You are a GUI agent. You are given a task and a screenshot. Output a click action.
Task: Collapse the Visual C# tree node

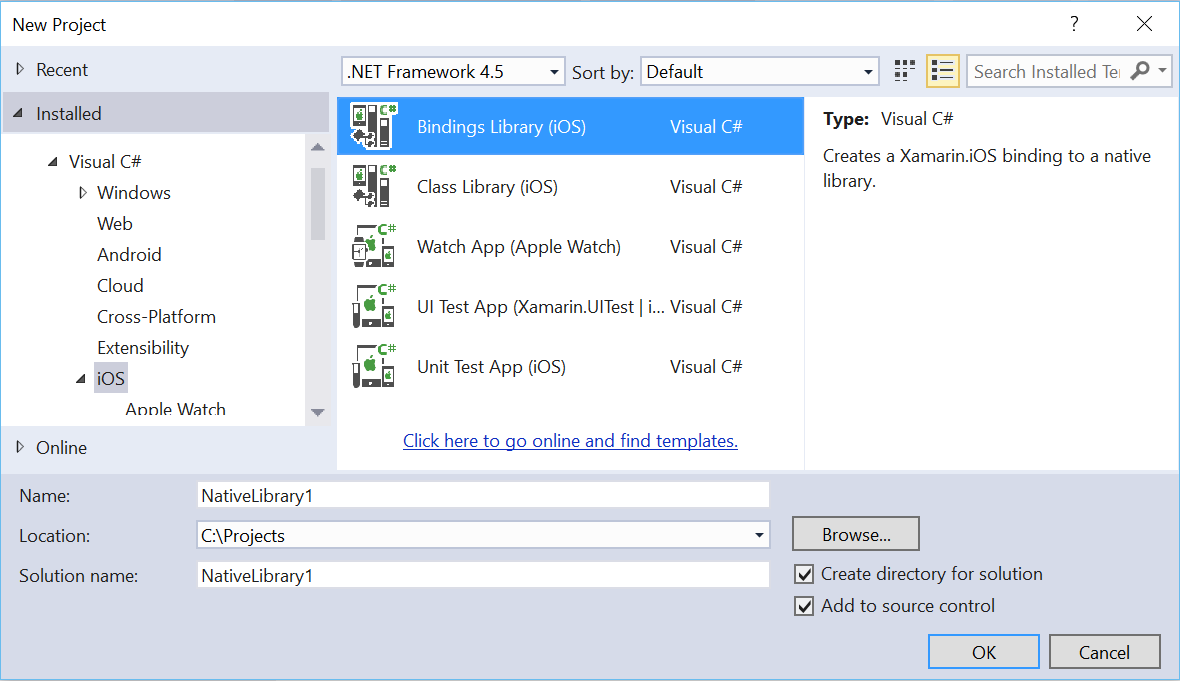click(x=53, y=161)
